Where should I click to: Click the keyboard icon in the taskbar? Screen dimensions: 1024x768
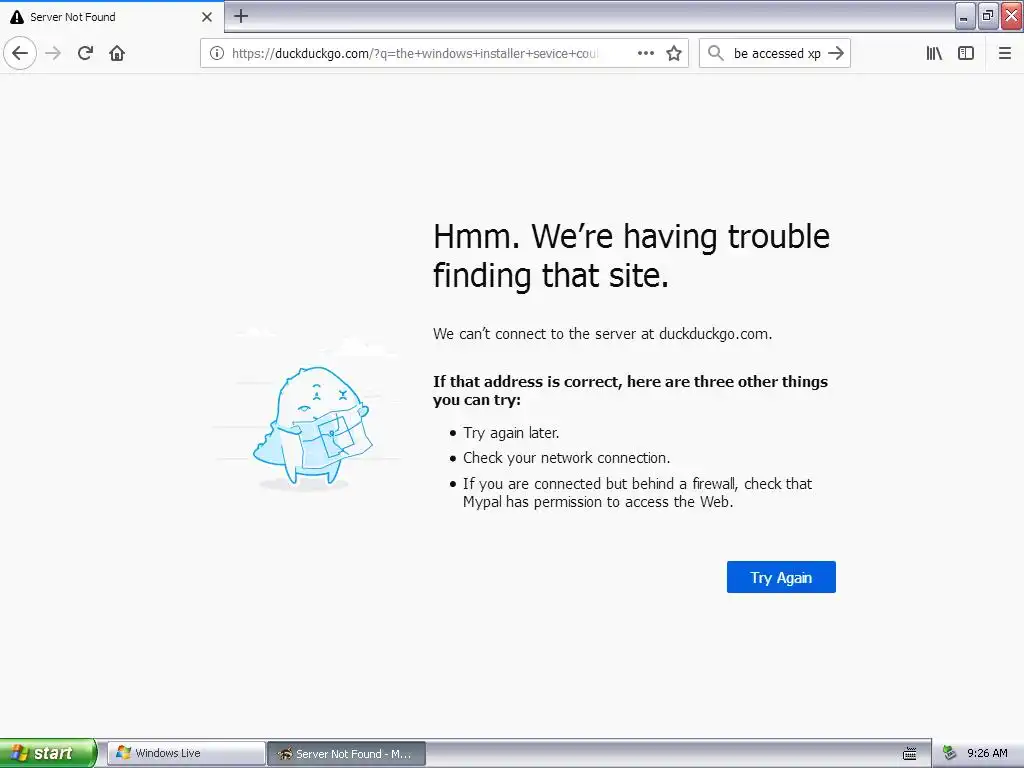(910, 754)
